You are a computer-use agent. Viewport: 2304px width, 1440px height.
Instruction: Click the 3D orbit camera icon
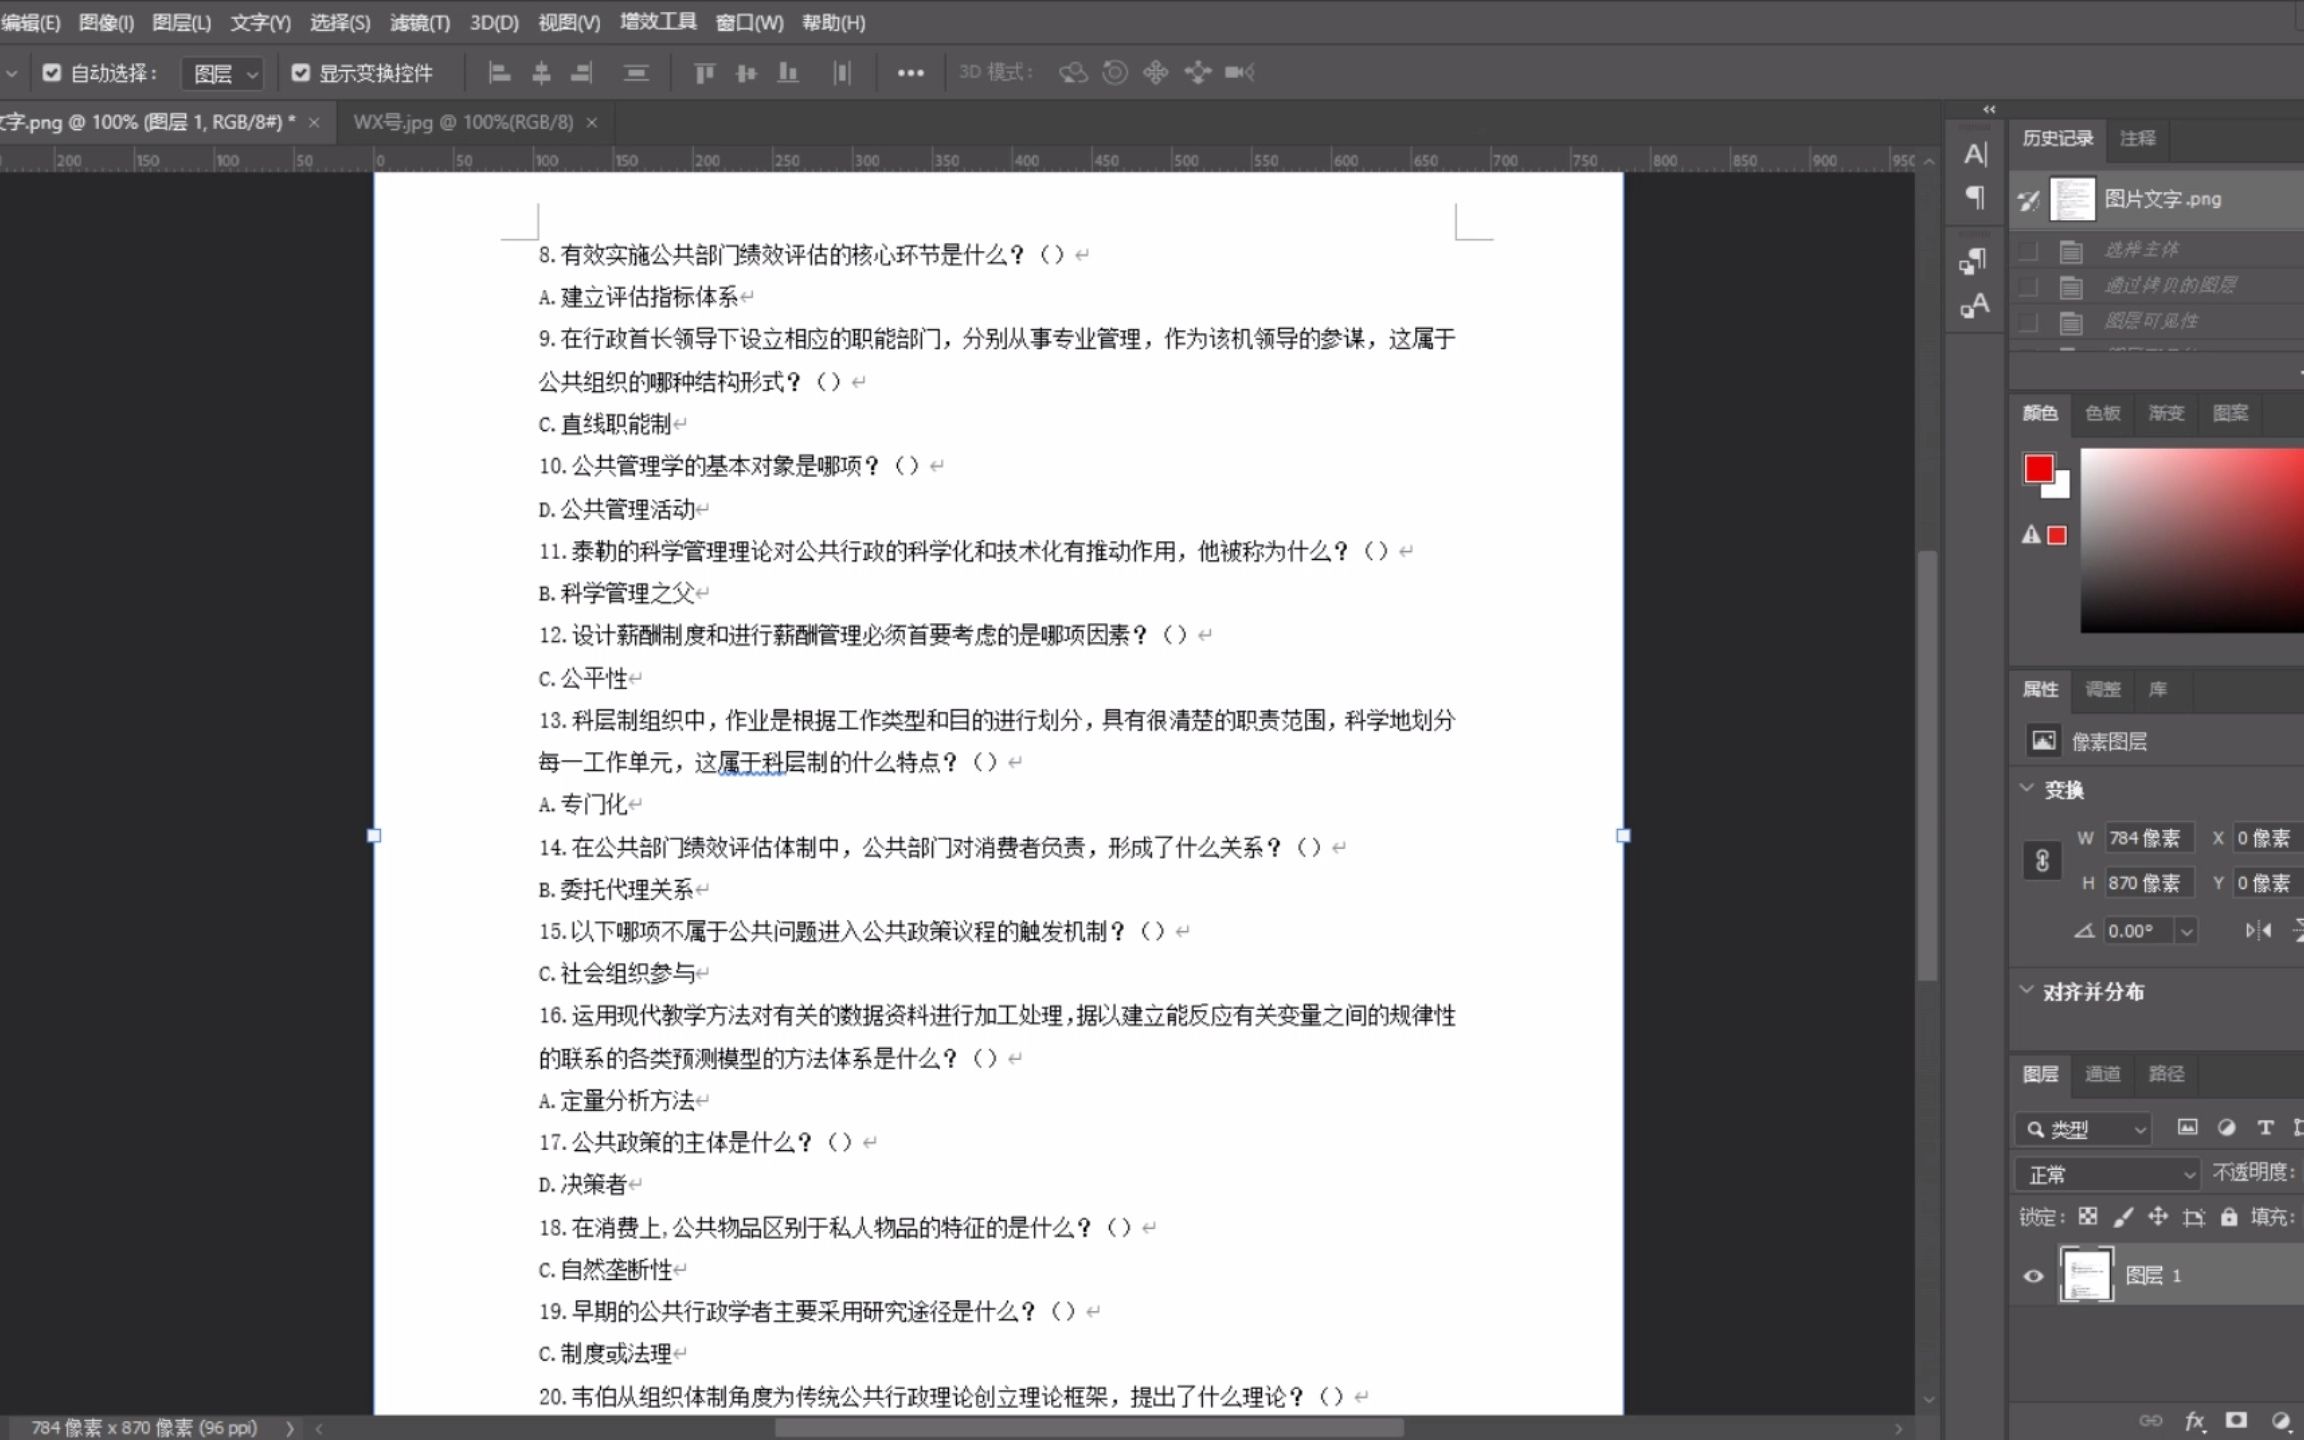(x=1073, y=73)
